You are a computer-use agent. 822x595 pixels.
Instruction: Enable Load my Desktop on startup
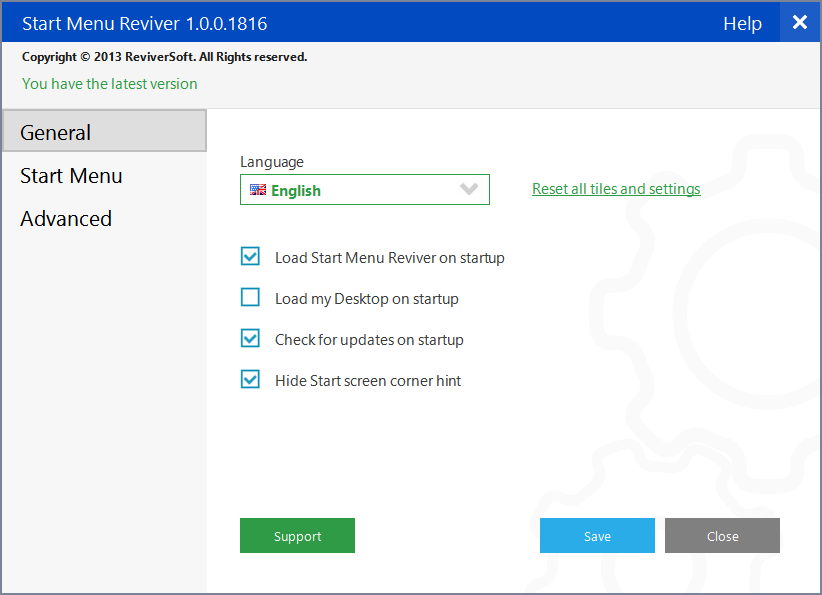[250, 297]
